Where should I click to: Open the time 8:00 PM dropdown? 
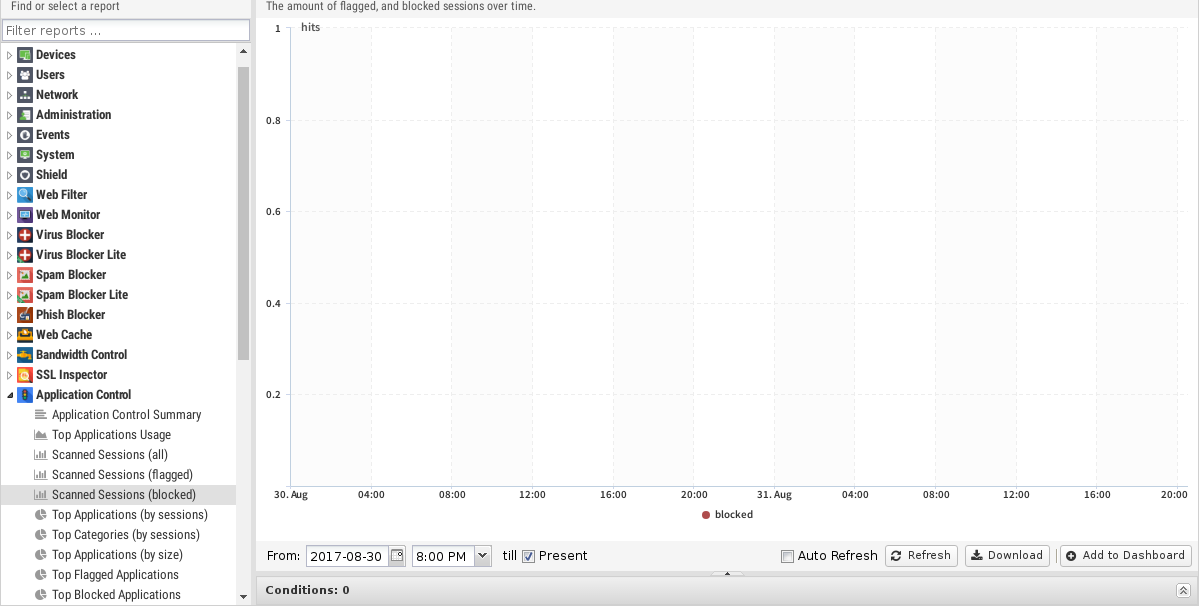point(483,556)
